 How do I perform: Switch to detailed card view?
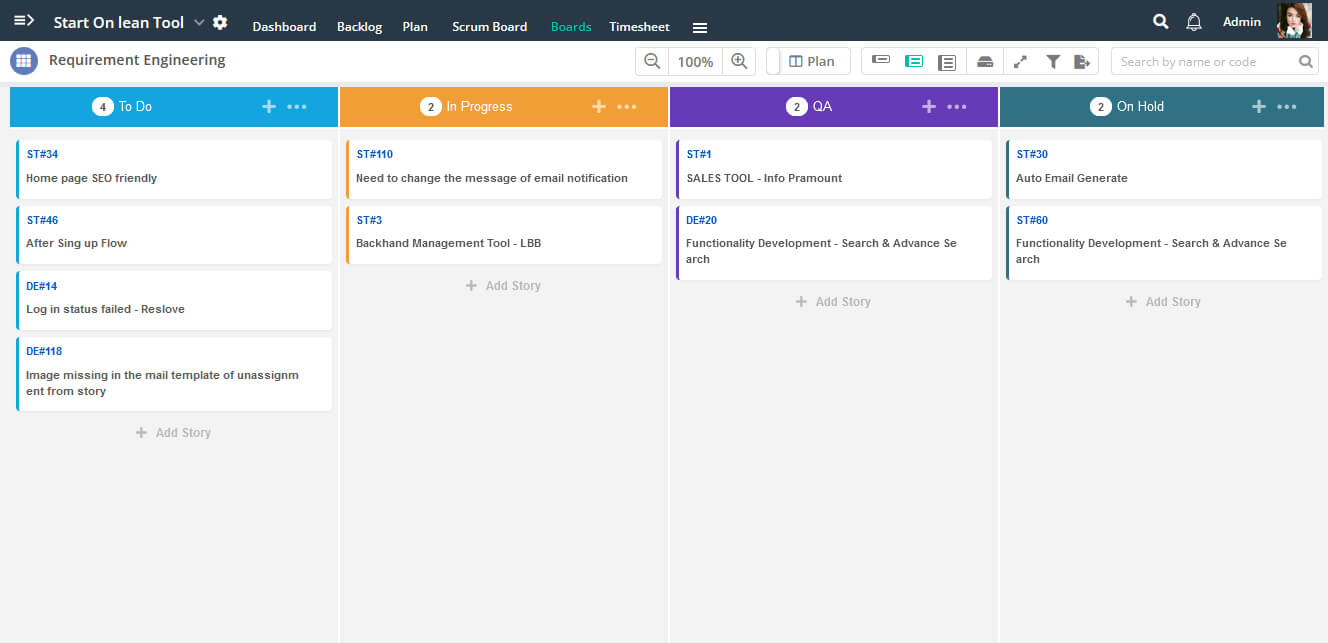[947, 62]
